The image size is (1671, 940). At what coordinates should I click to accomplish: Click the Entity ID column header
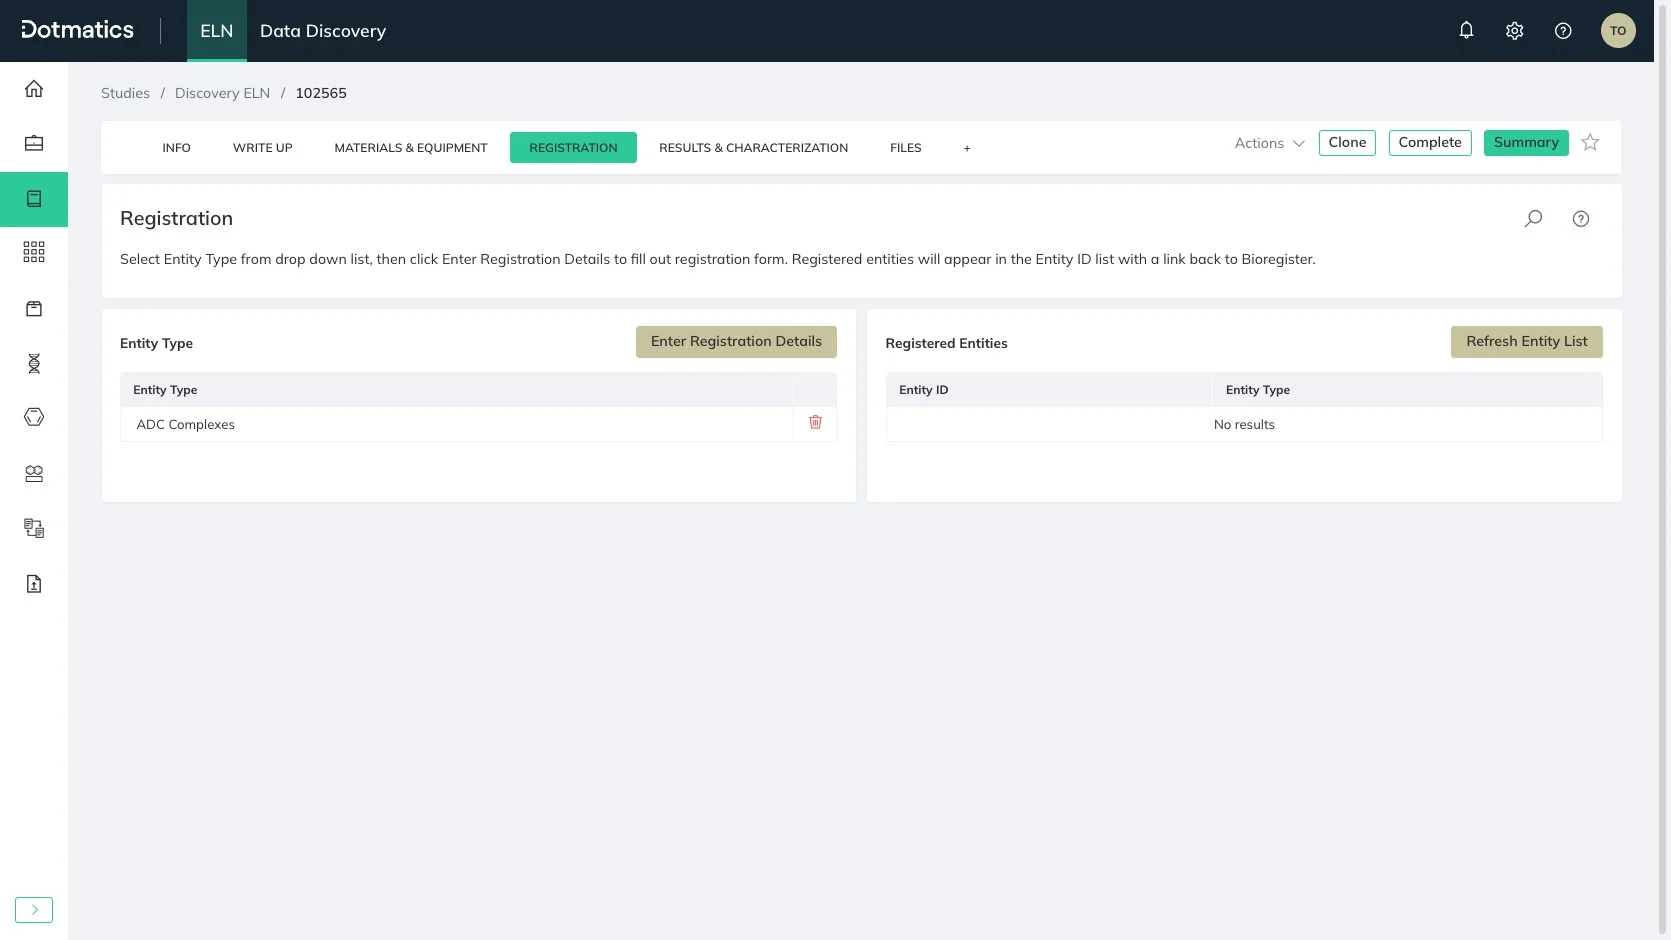1049,390
